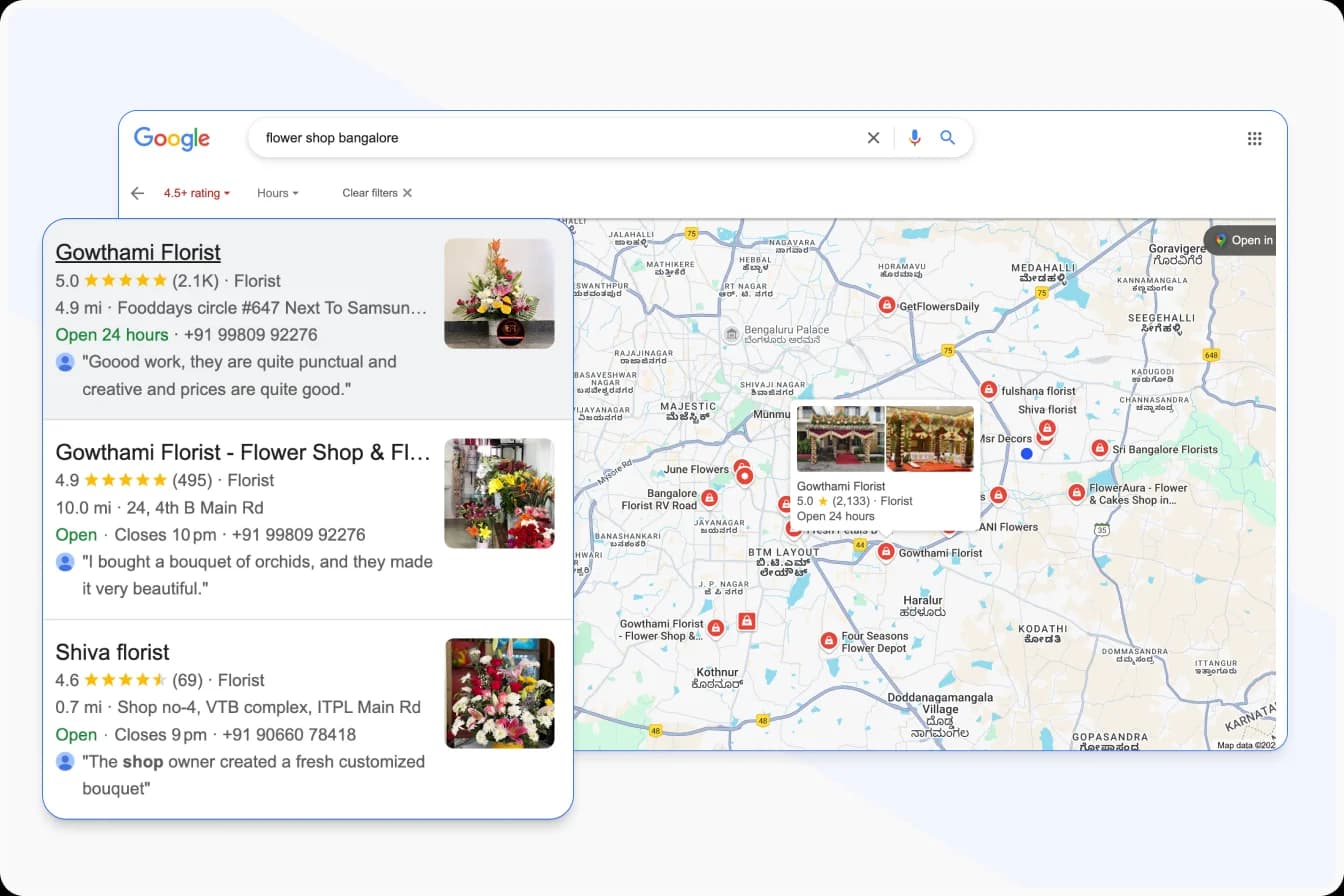Click the FlowerAura - Flower & Cakes Shop pin
Screen dimensions: 1344x896
1076,492
